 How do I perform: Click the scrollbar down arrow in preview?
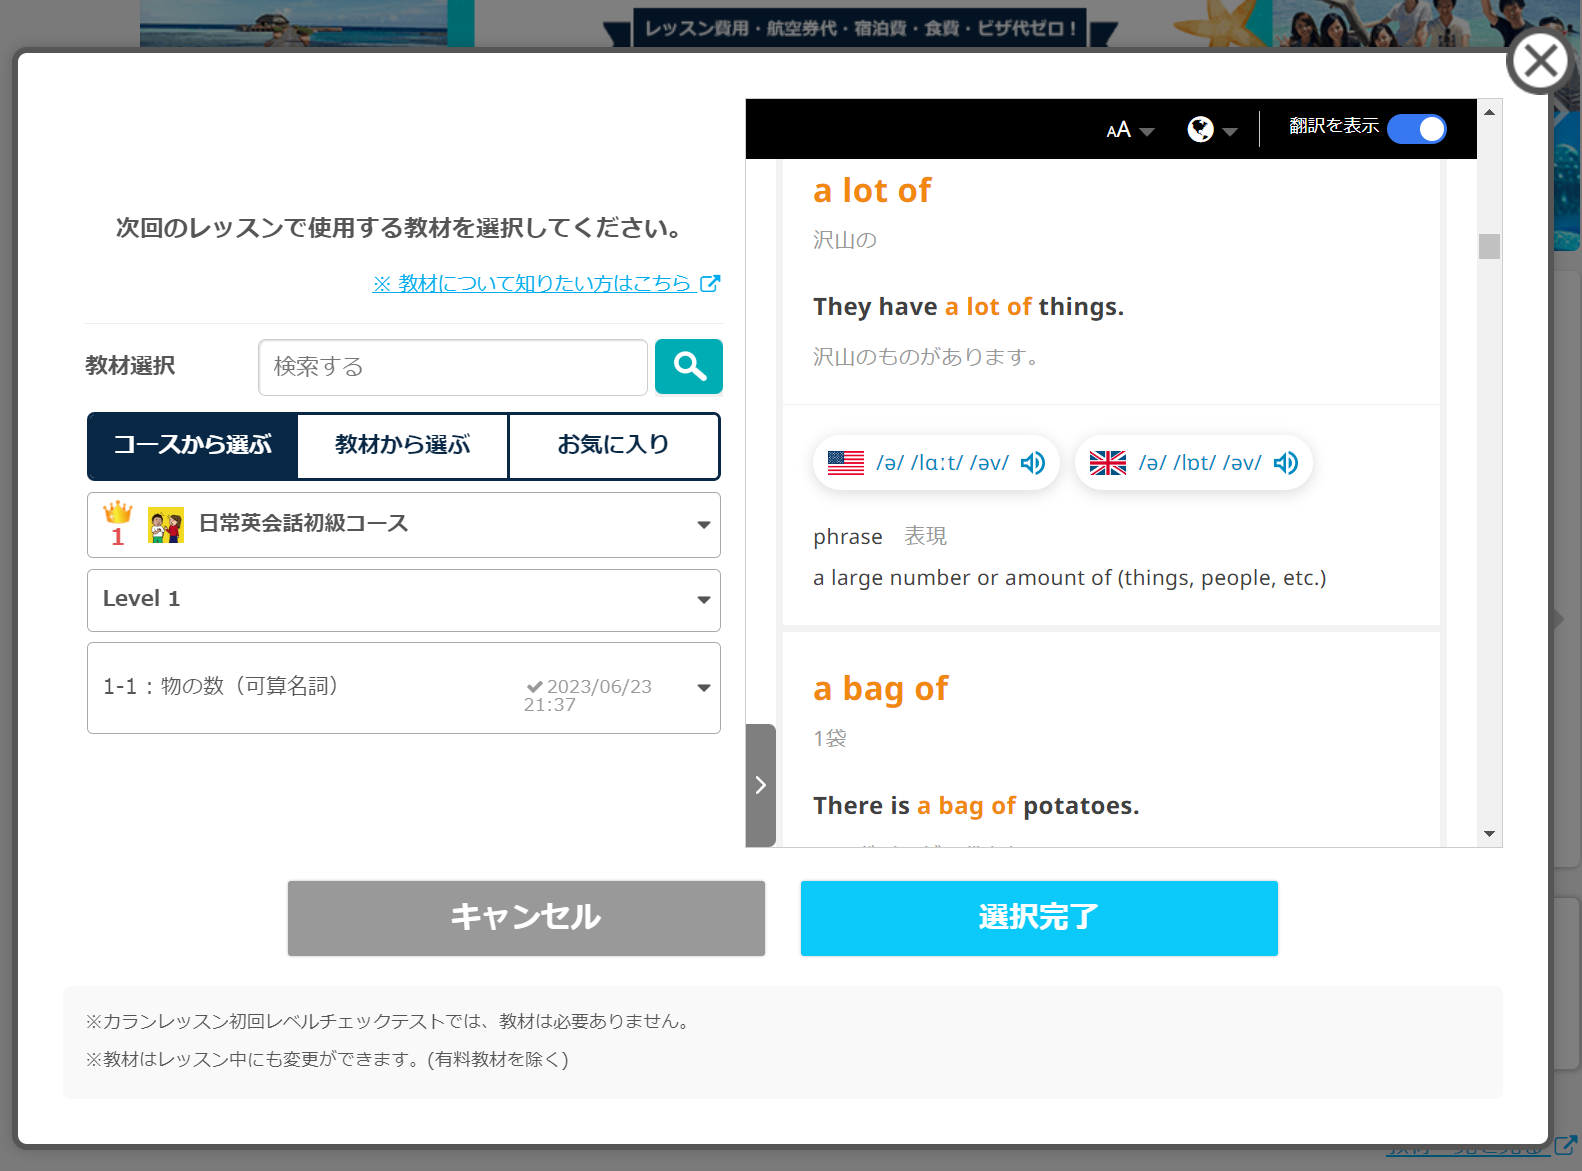coord(1489,834)
